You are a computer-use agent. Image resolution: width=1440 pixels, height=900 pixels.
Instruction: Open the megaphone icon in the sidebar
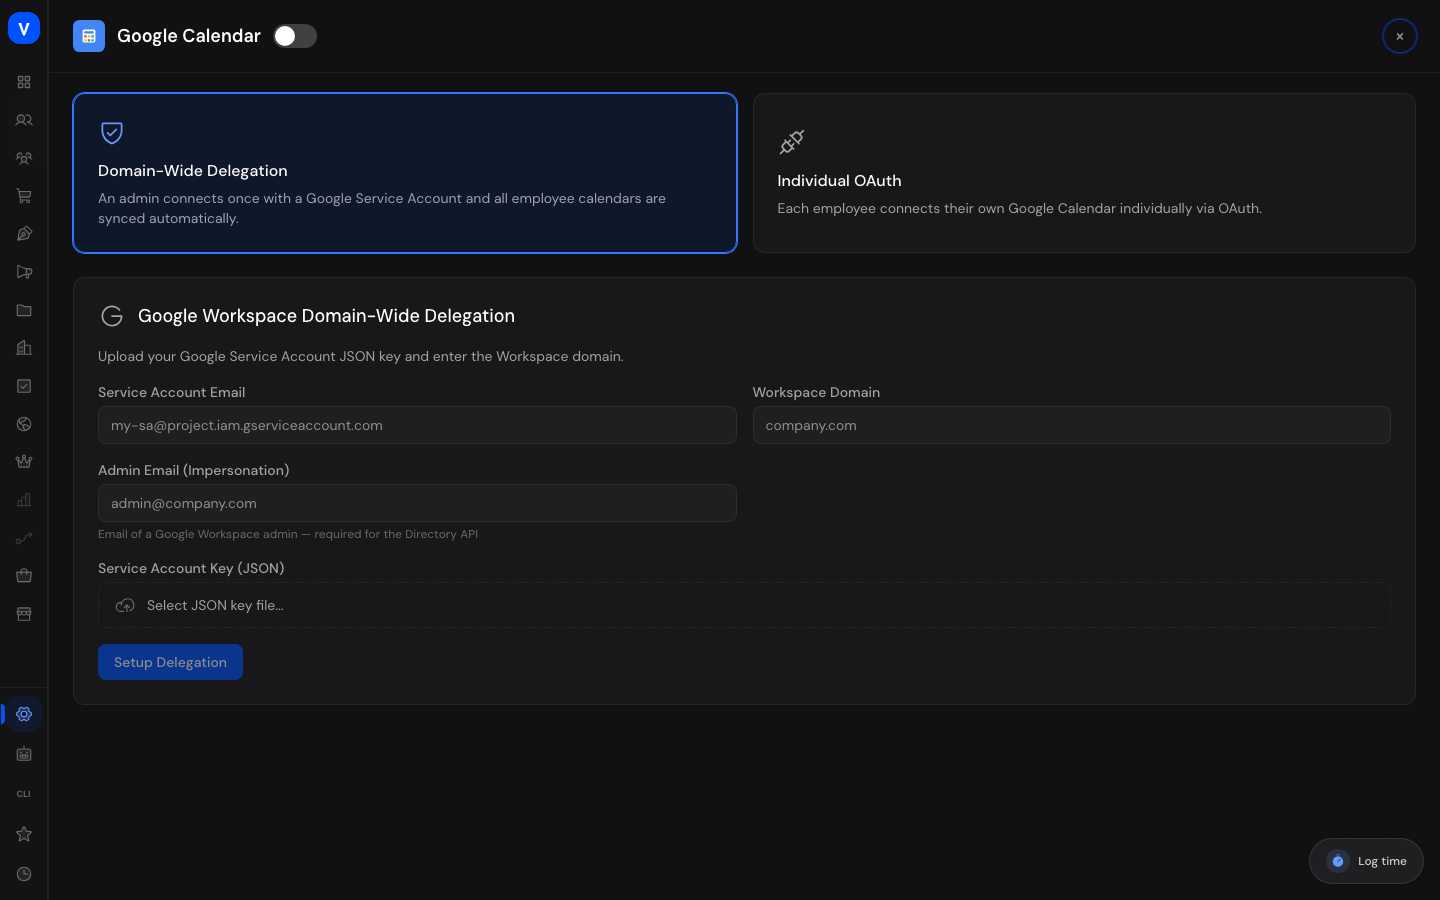[24, 272]
